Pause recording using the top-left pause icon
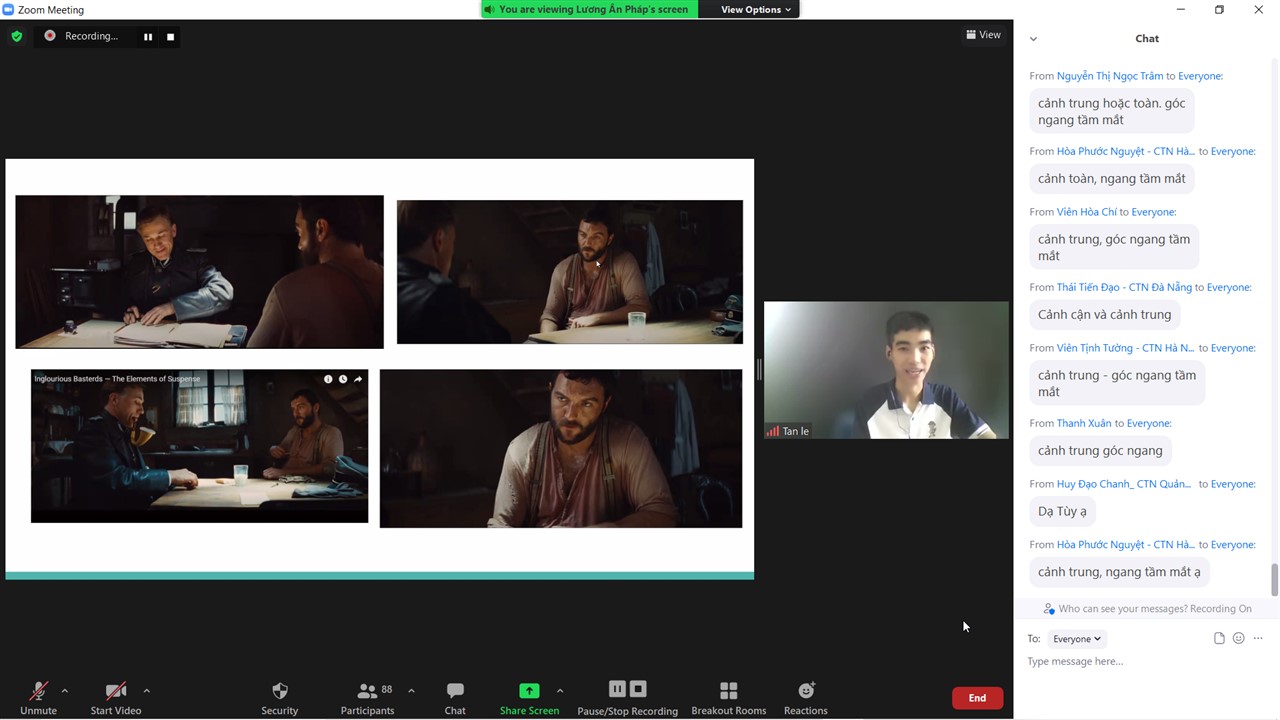The width and height of the screenshot is (1280, 720). coord(148,37)
